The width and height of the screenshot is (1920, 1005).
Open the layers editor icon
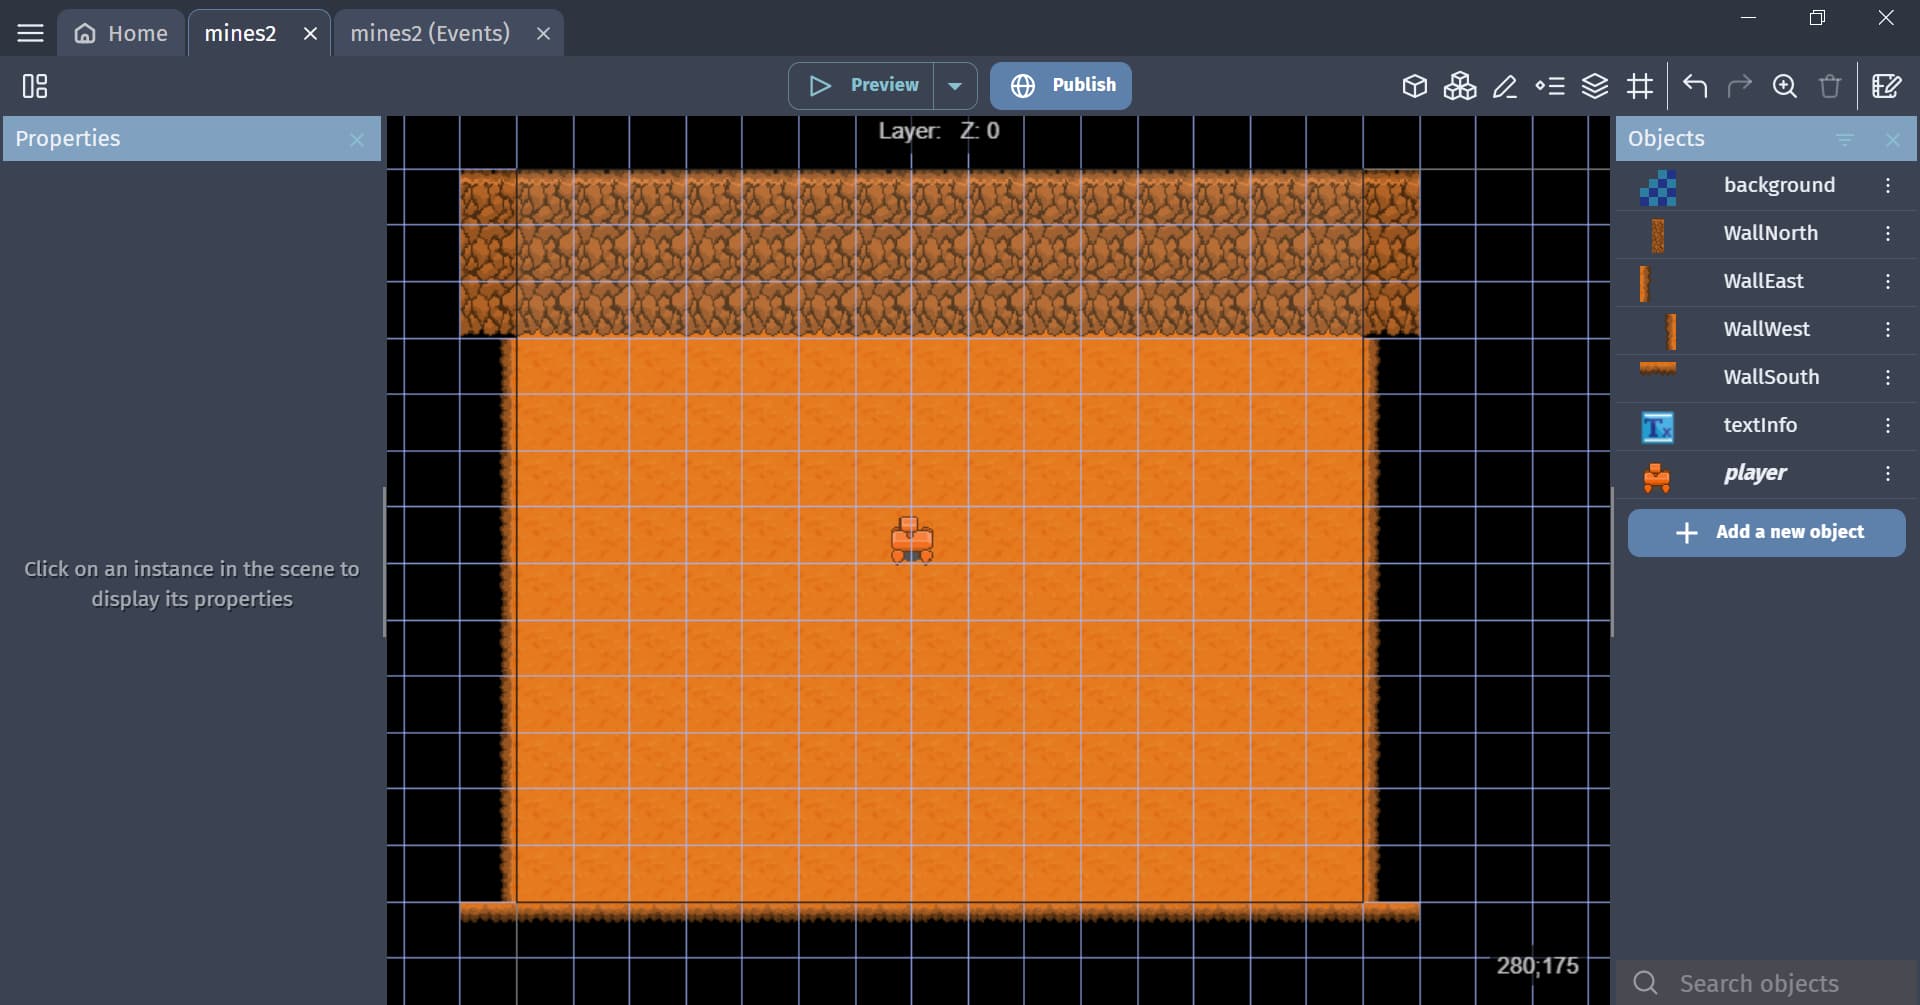(x=1595, y=86)
